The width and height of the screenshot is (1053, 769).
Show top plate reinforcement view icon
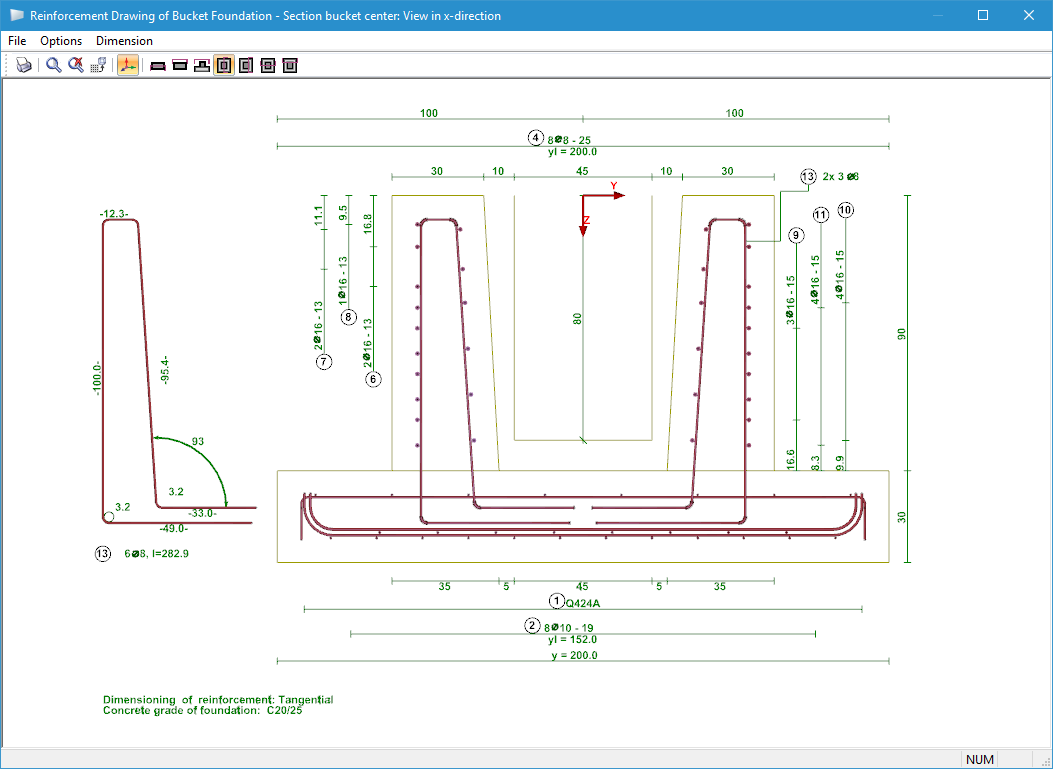(x=179, y=66)
